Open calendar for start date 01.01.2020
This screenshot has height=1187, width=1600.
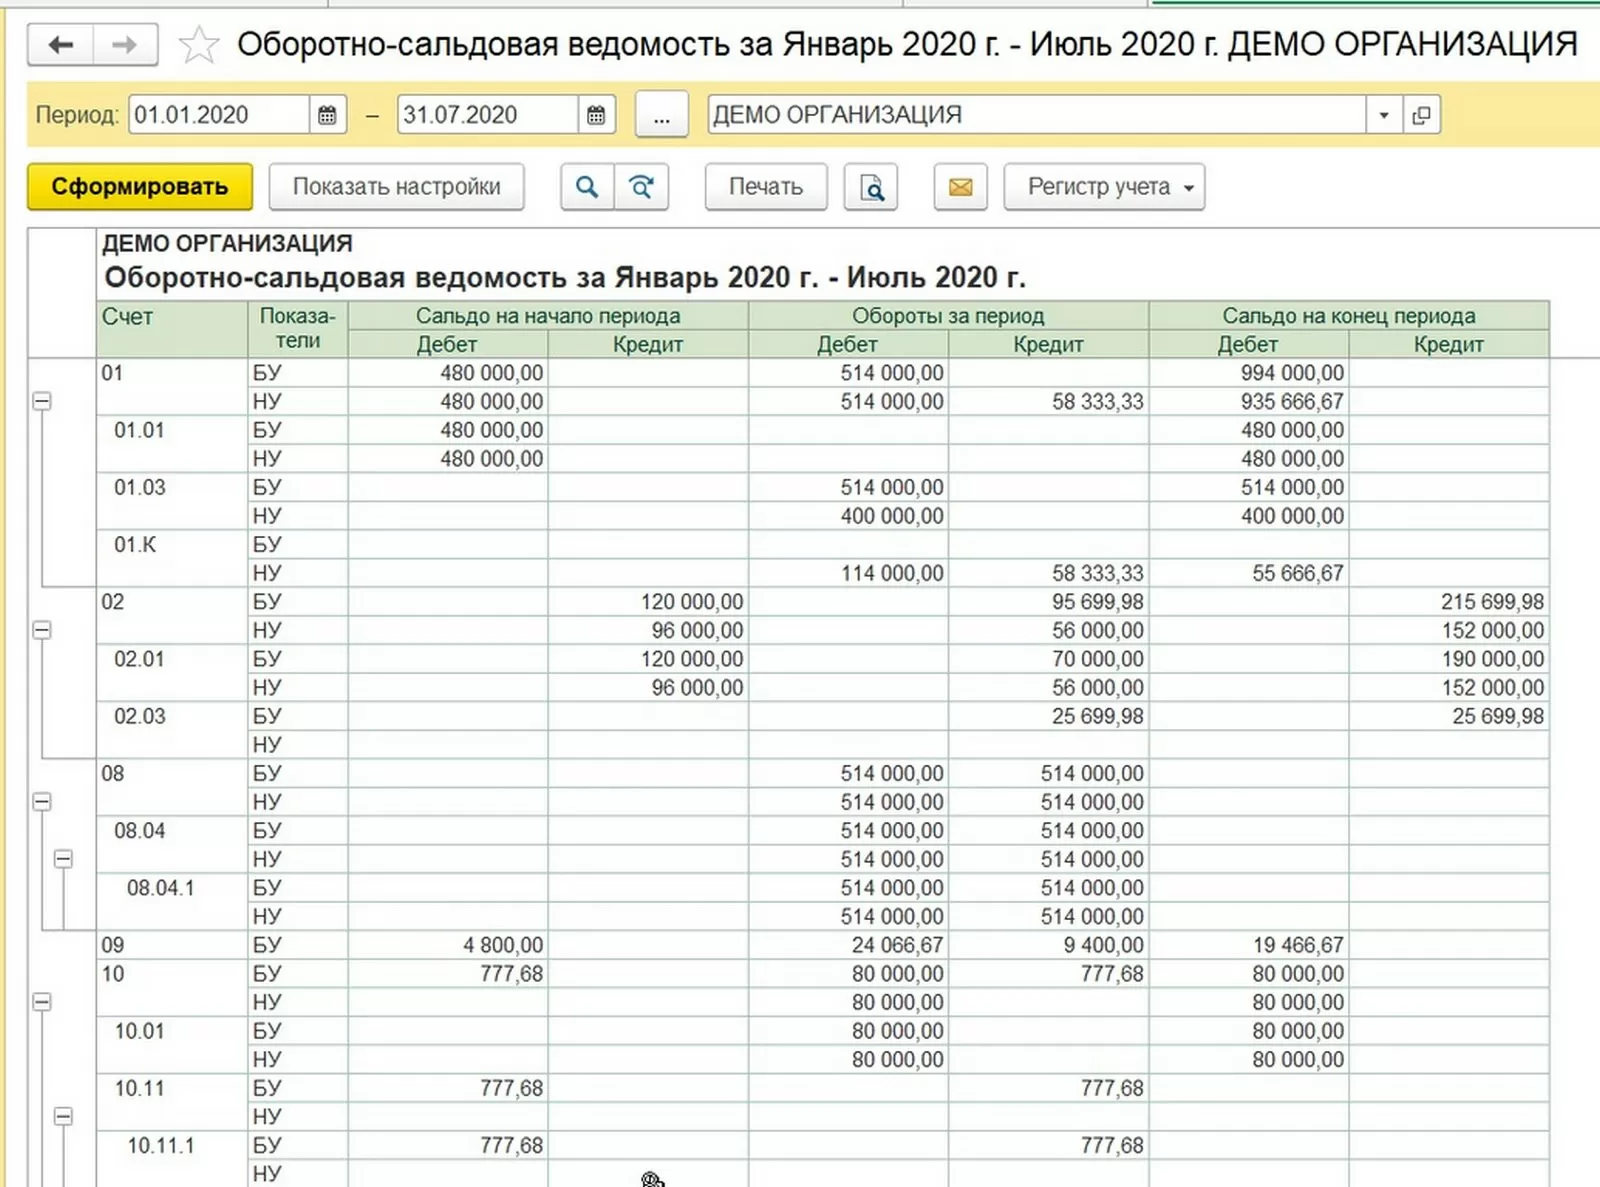(x=327, y=115)
